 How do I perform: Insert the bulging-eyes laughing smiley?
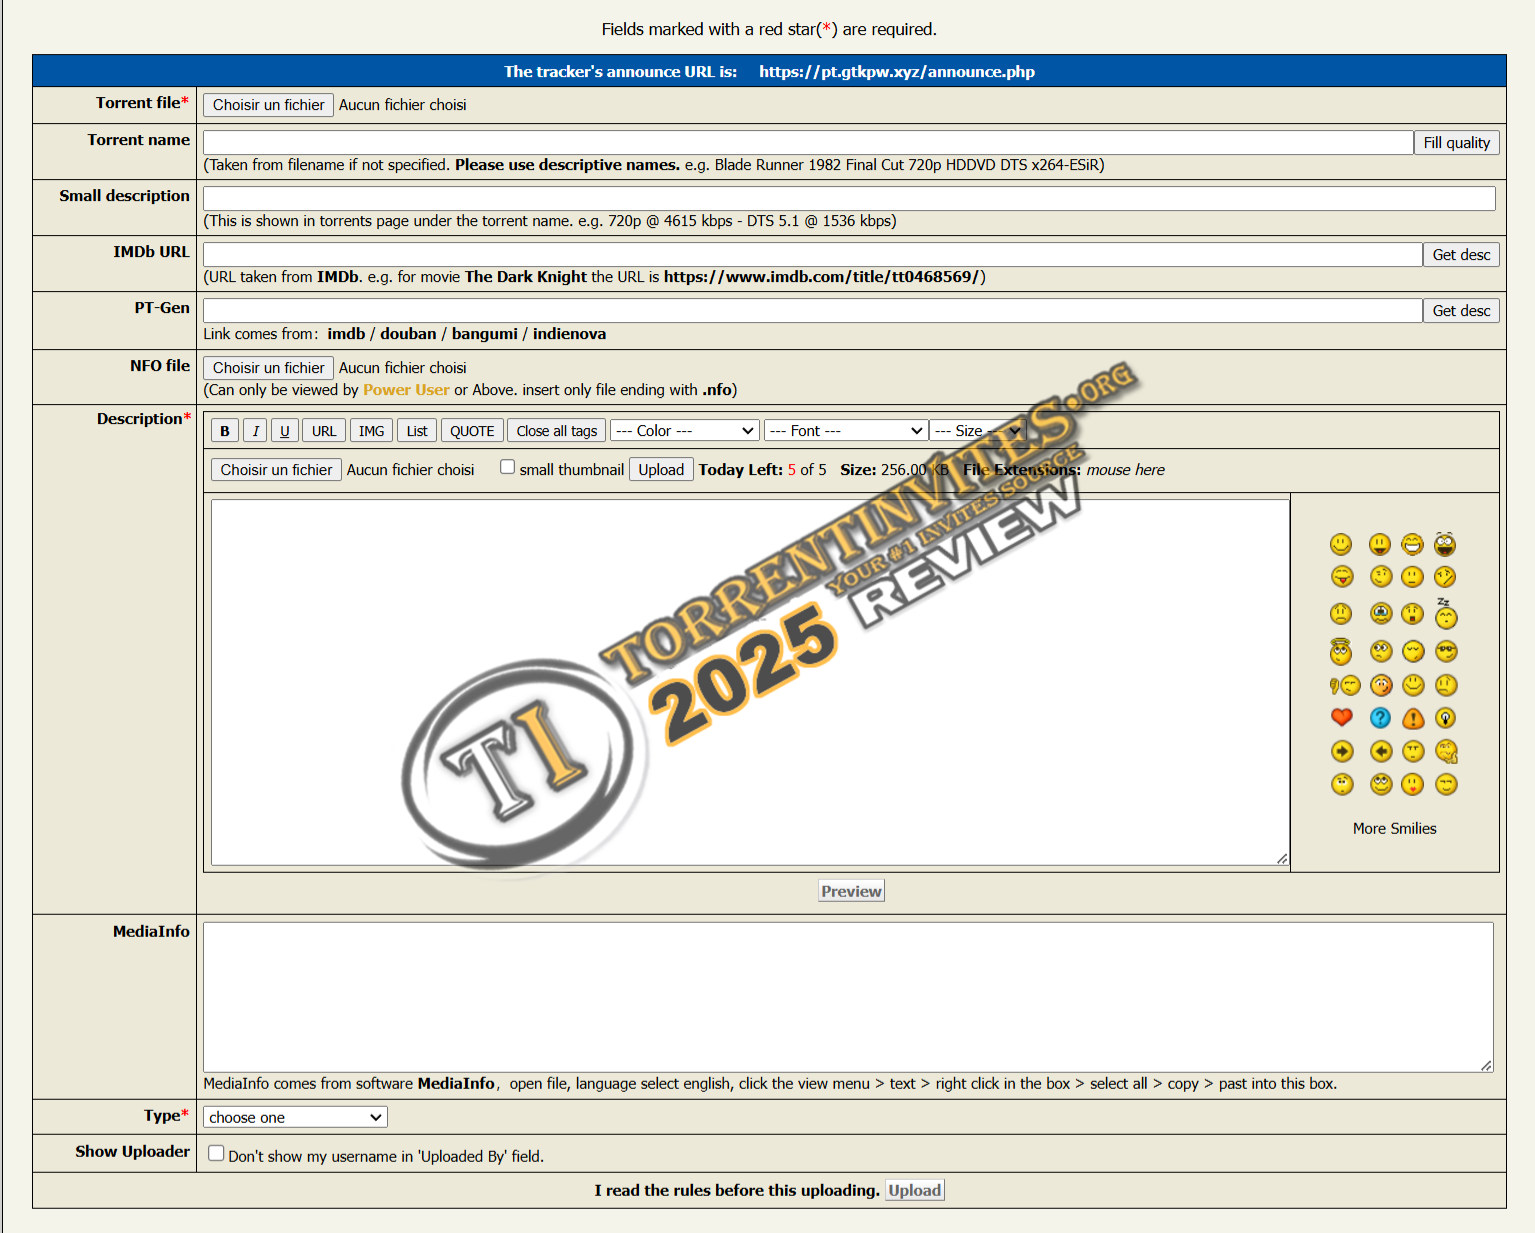pyautogui.click(x=1445, y=544)
